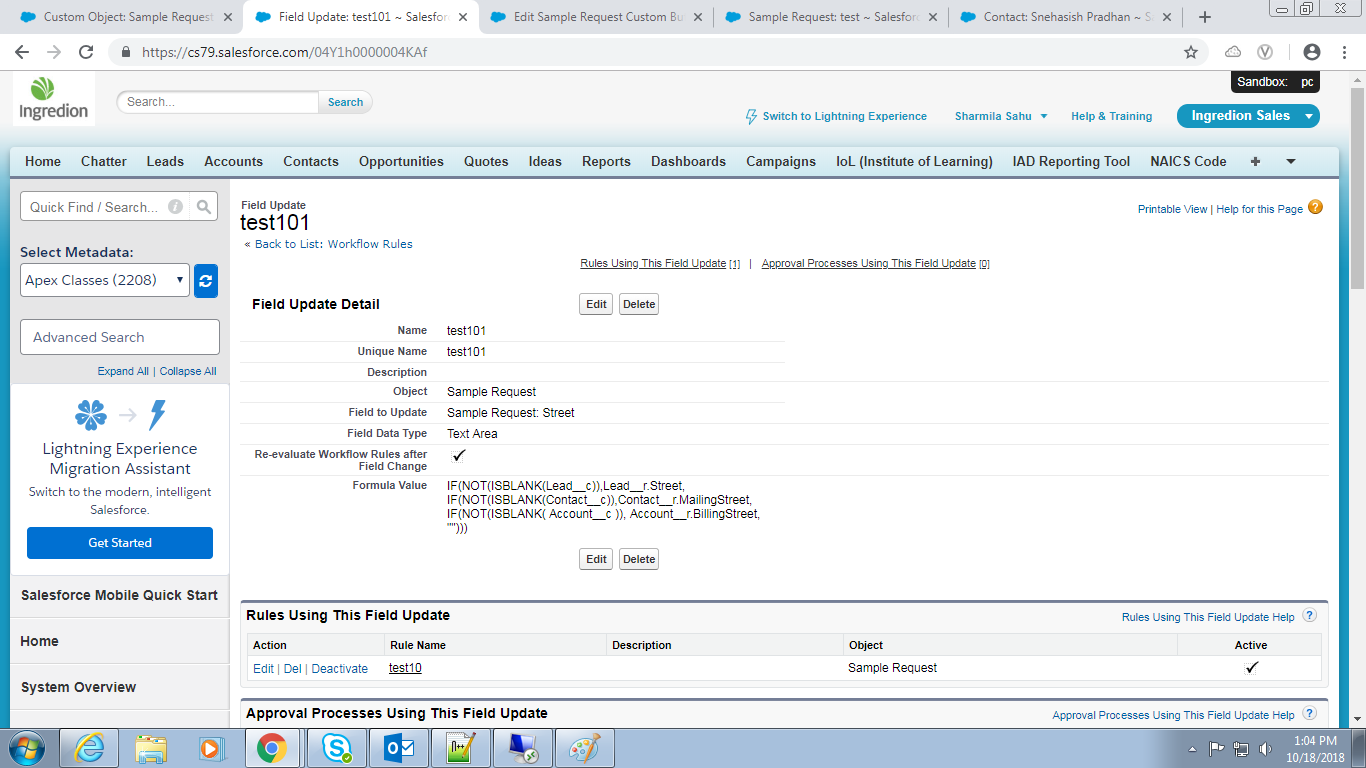Open Paint from the taskbar
Image resolution: width=1366 pixels, height=768 pixels.
[x=585, y=748]
